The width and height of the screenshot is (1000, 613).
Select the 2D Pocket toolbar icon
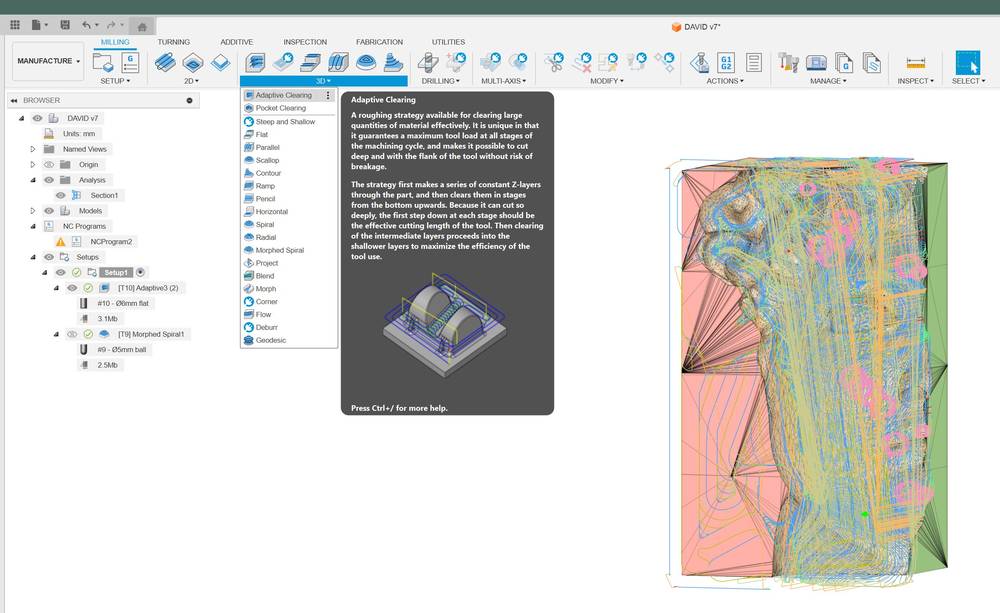pyautogui.click(x=193, y=63)
